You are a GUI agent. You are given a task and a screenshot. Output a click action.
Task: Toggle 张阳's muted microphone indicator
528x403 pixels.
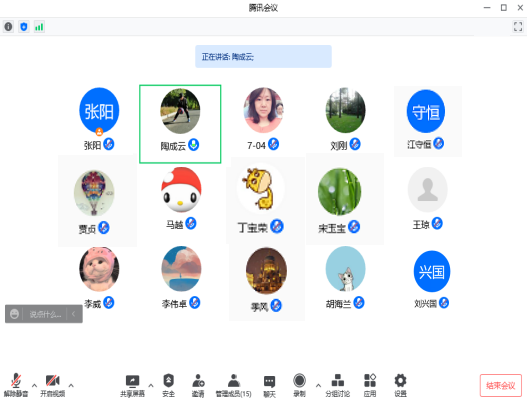coord(108,144)
